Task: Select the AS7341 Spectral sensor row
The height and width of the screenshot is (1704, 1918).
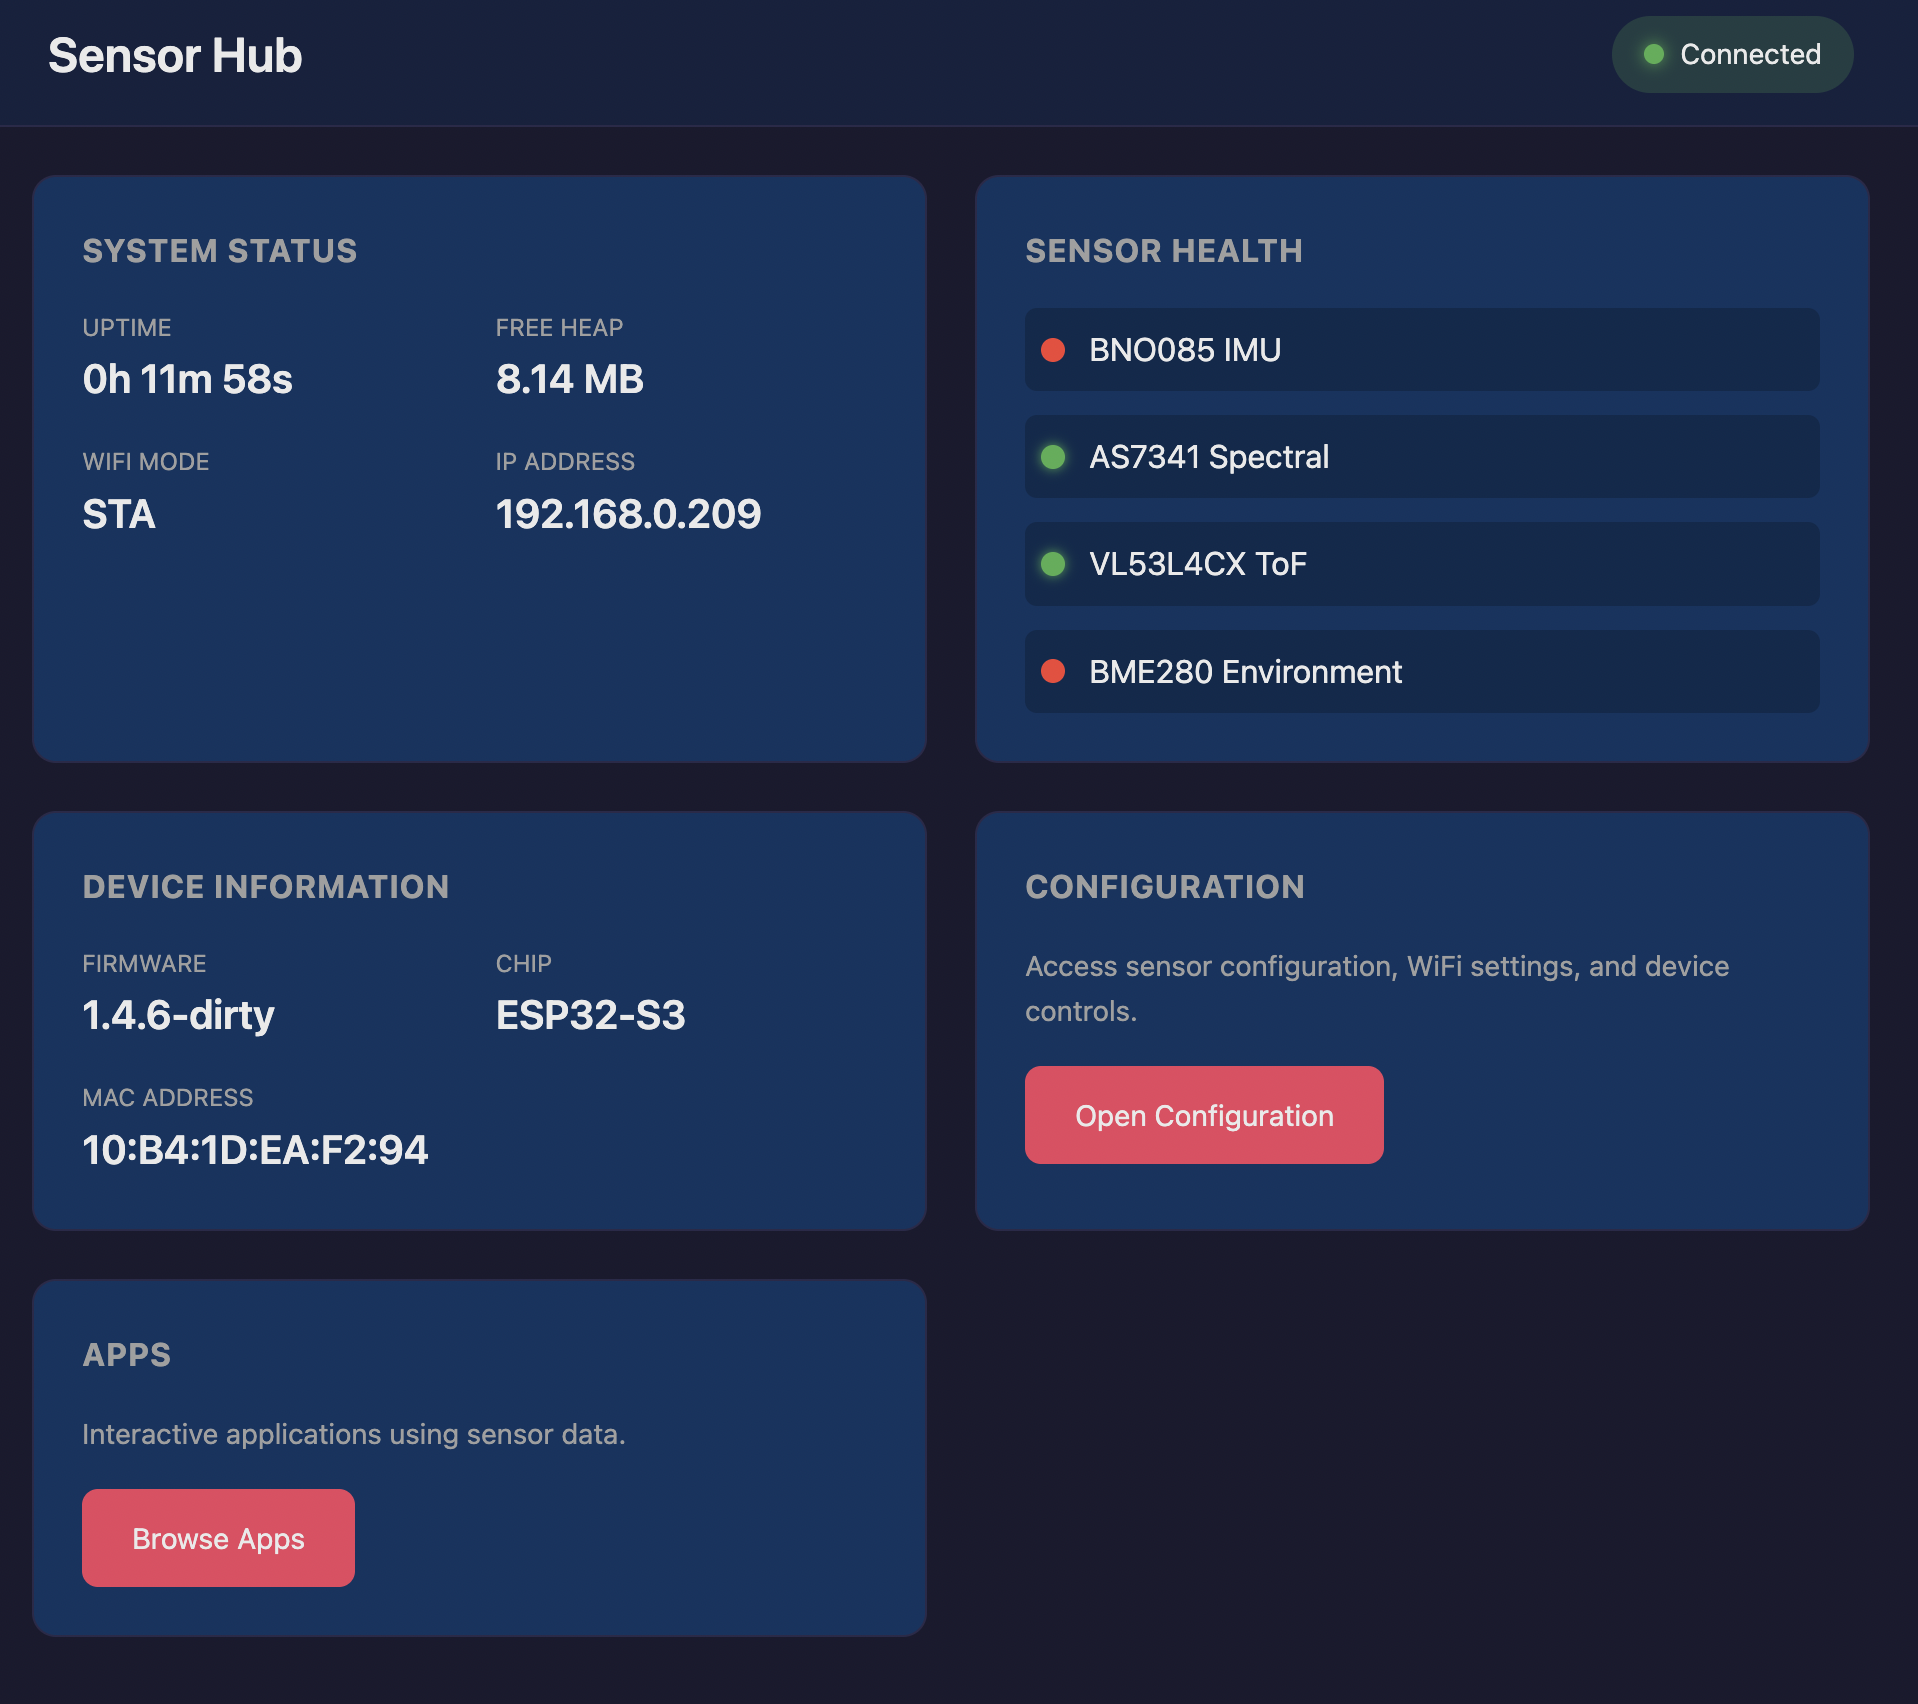Action: 1421,457
